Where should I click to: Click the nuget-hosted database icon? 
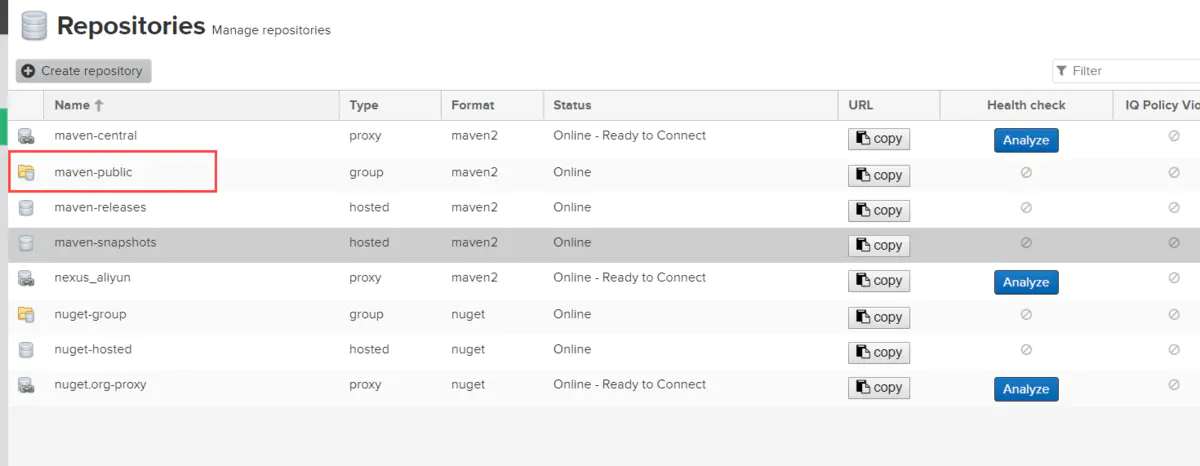(x=26, y=350)
